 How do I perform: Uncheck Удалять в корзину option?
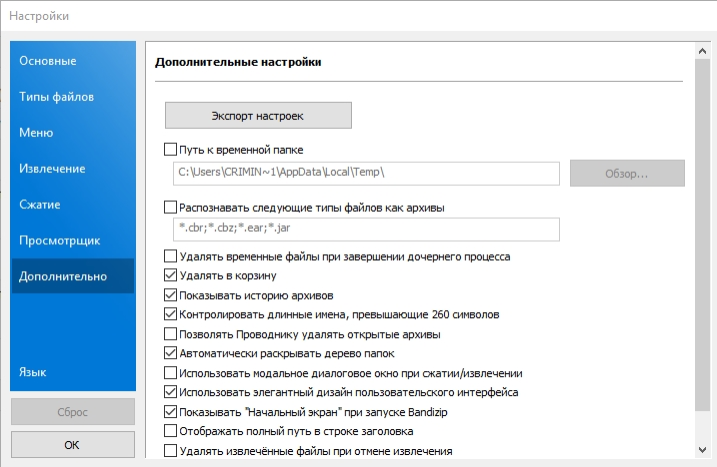point(170,275)
